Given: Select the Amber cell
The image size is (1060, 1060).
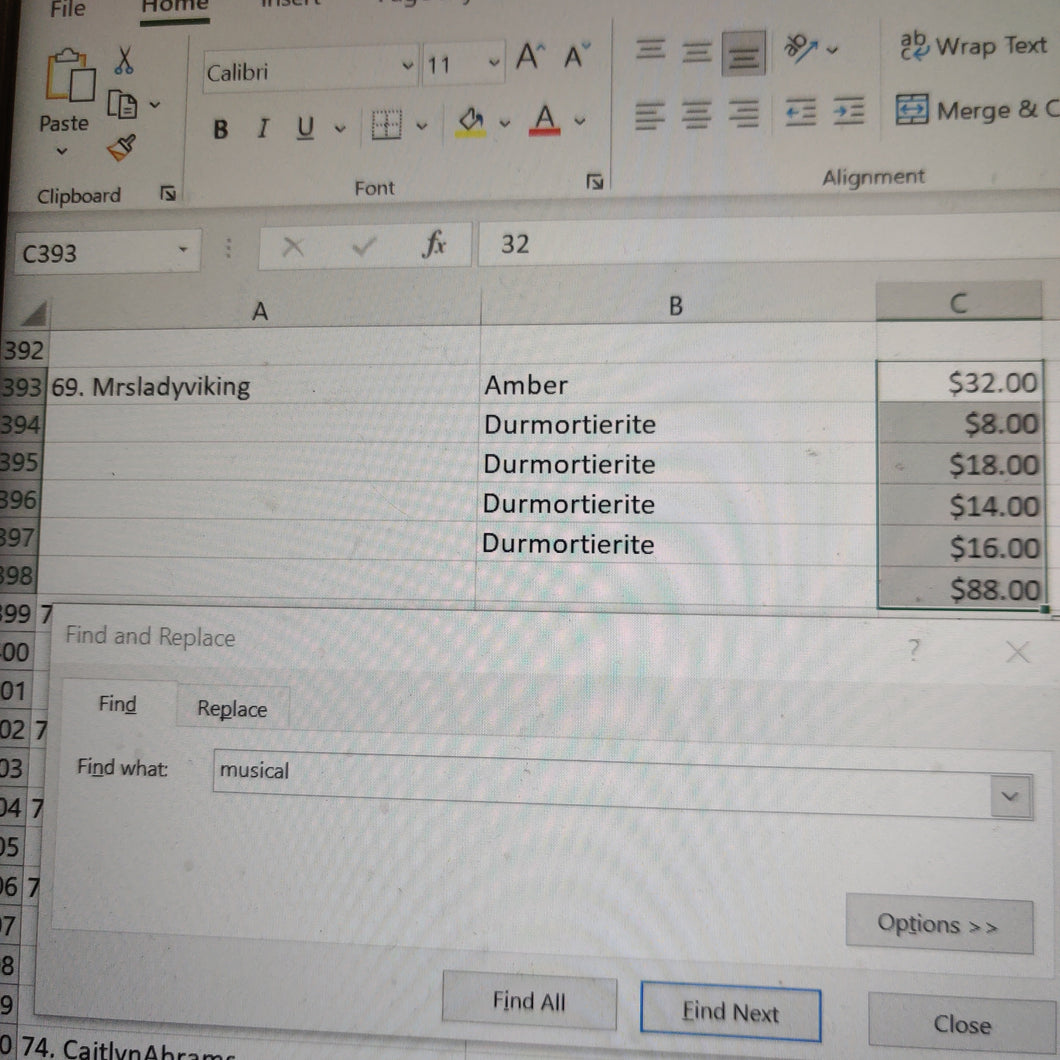Looking at the screenshot, I should coord(676,384).
